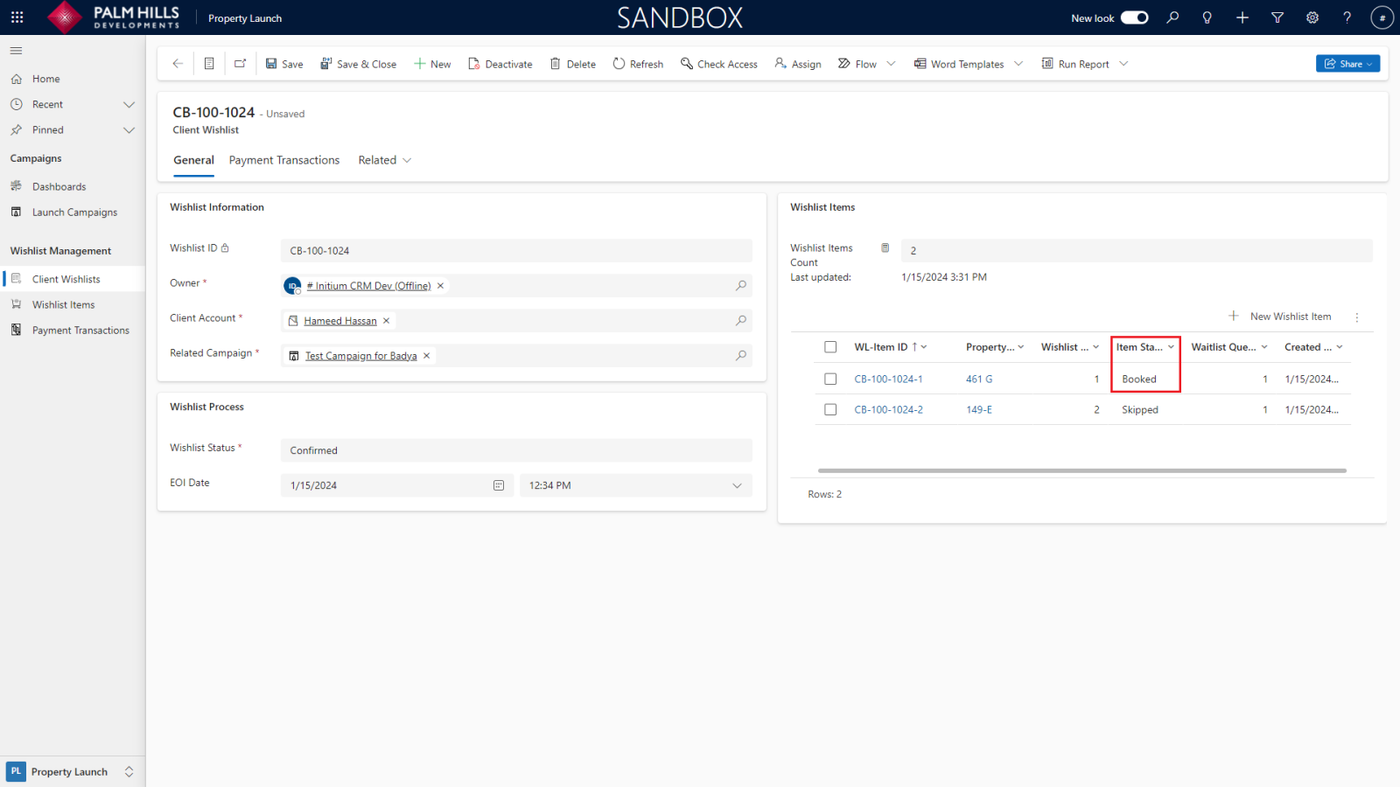The width and height of the screenshot is (1400, 787).
Task: Click the Delete trash icon
Action: coord(555,64)
